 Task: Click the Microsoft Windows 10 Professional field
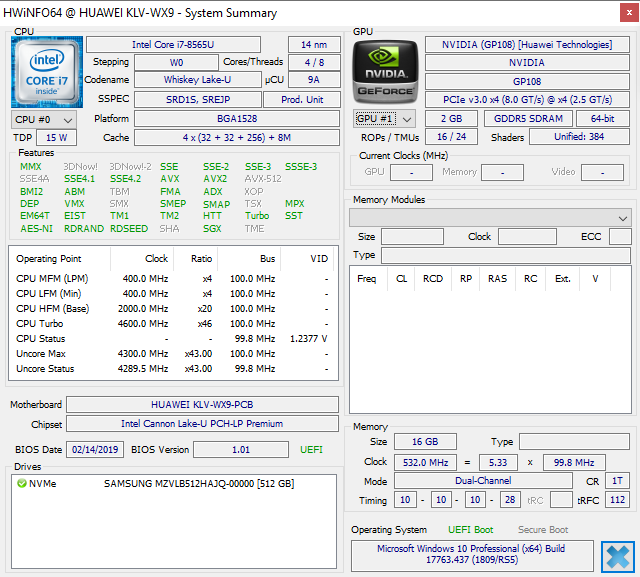[472, 555]
